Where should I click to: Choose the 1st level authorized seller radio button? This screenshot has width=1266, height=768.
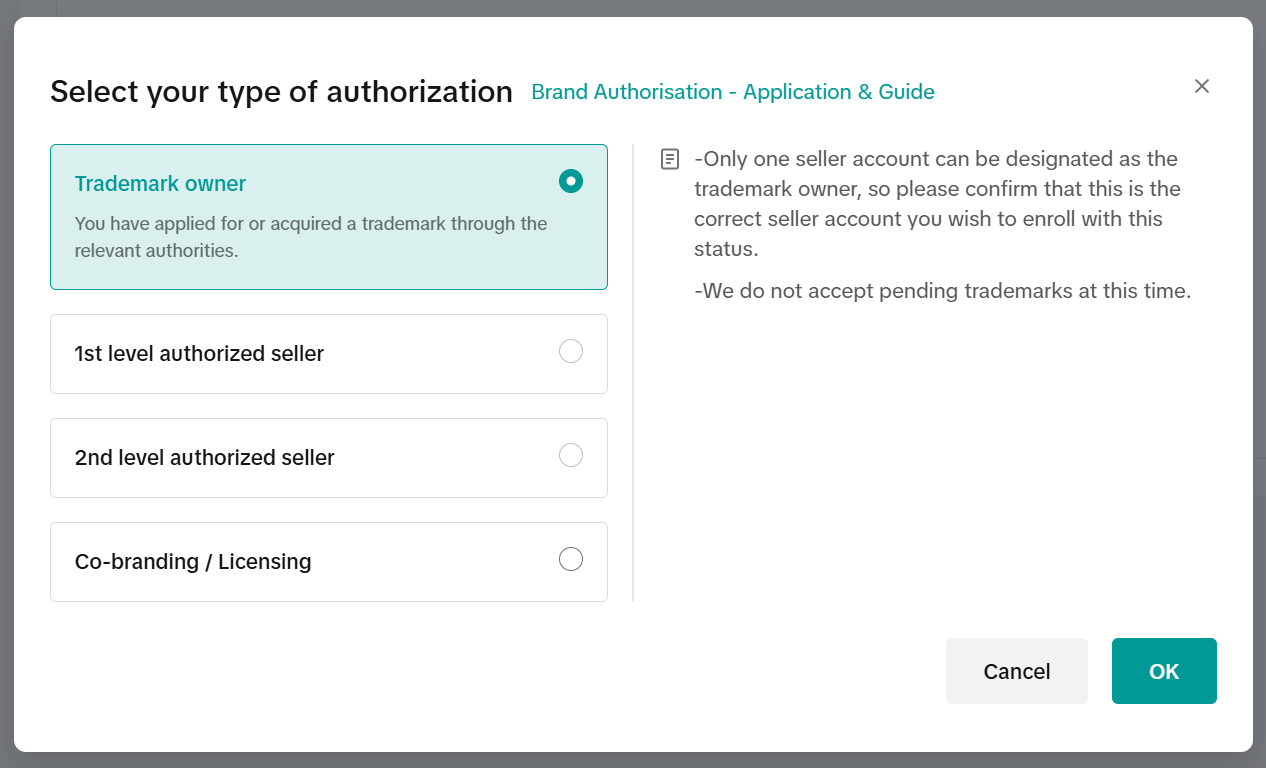click(571, 351)
